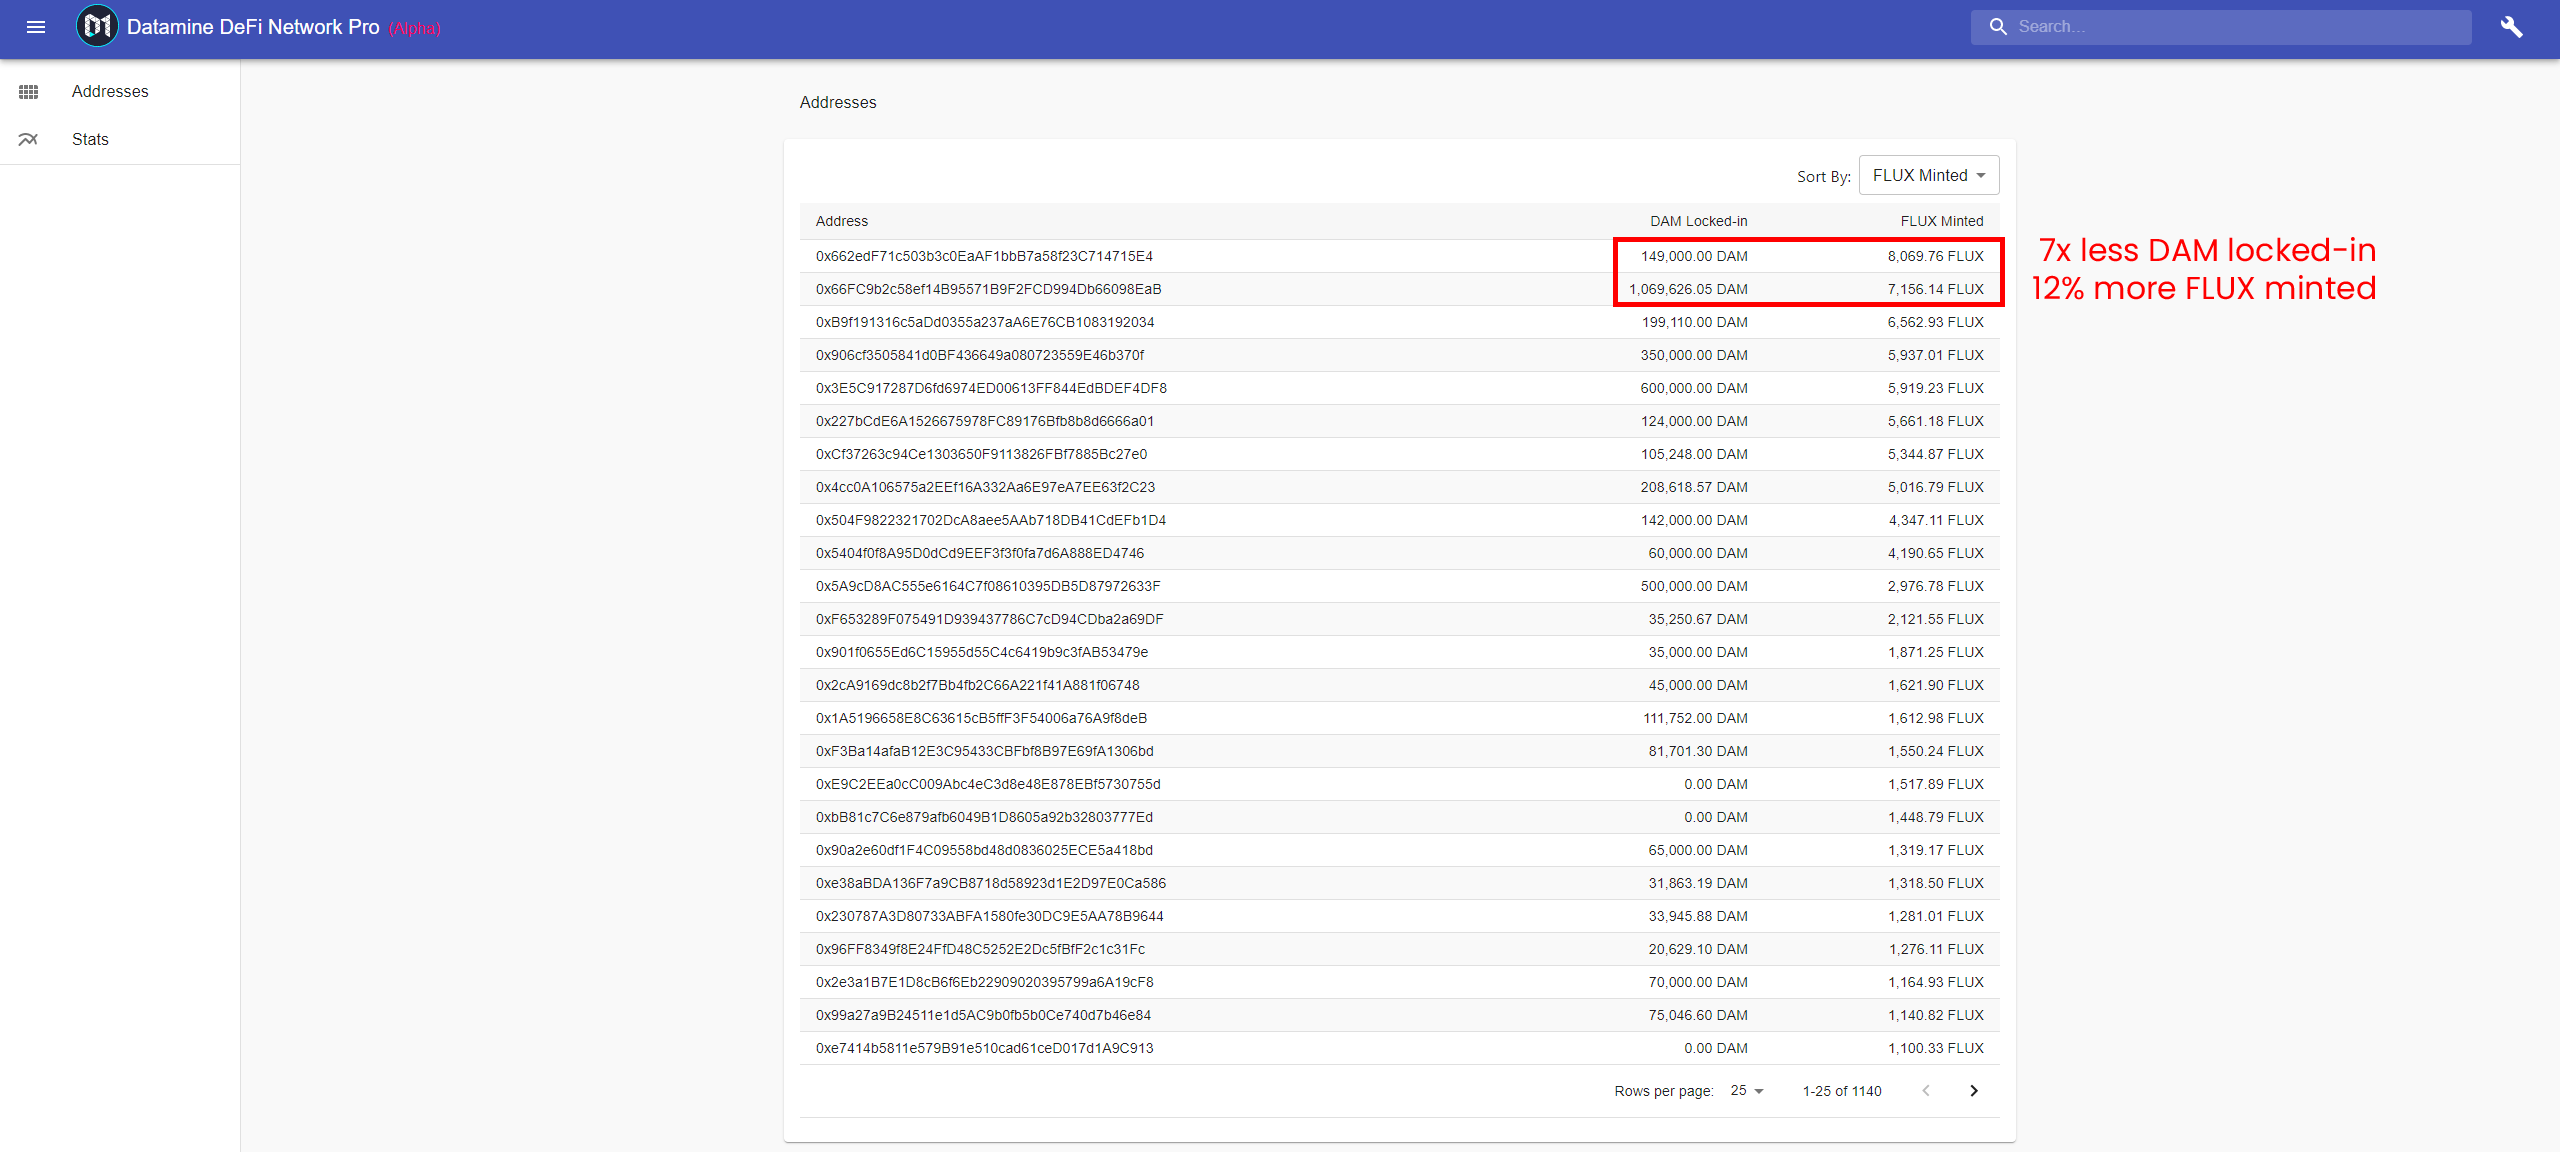Select address 0x662edF71c503b3c0EaAF1bbB7a58f23C714715E4
This screenshot has height=1152, width=2560.
(x=984, y=256)
